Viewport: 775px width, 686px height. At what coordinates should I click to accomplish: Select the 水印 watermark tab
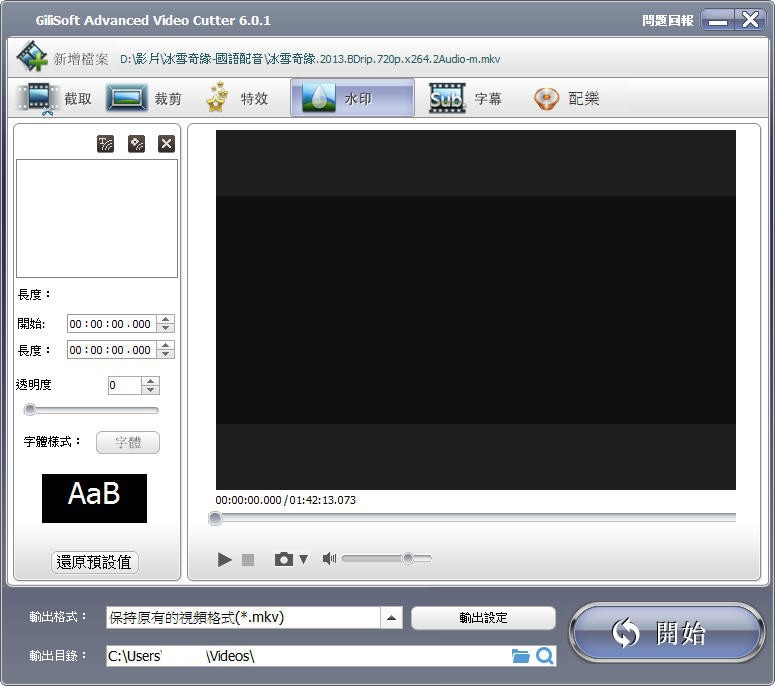click(352, 98)
